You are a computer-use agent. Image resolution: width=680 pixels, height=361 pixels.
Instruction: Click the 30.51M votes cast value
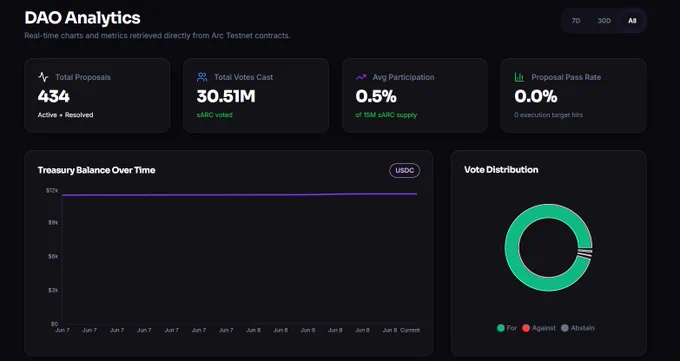[x=226, y=96]
